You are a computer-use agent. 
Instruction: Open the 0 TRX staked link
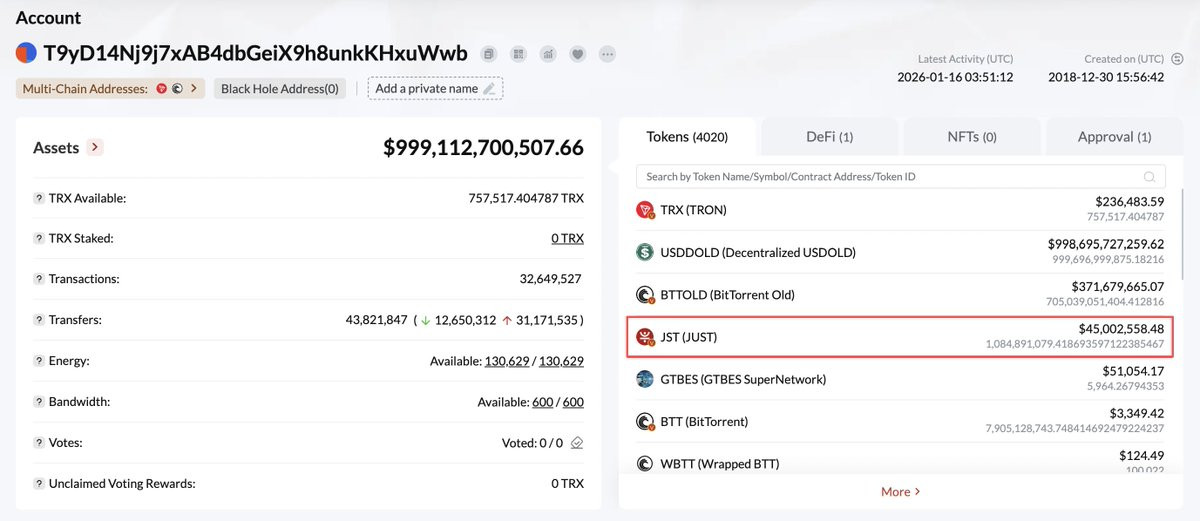(567, 239)
